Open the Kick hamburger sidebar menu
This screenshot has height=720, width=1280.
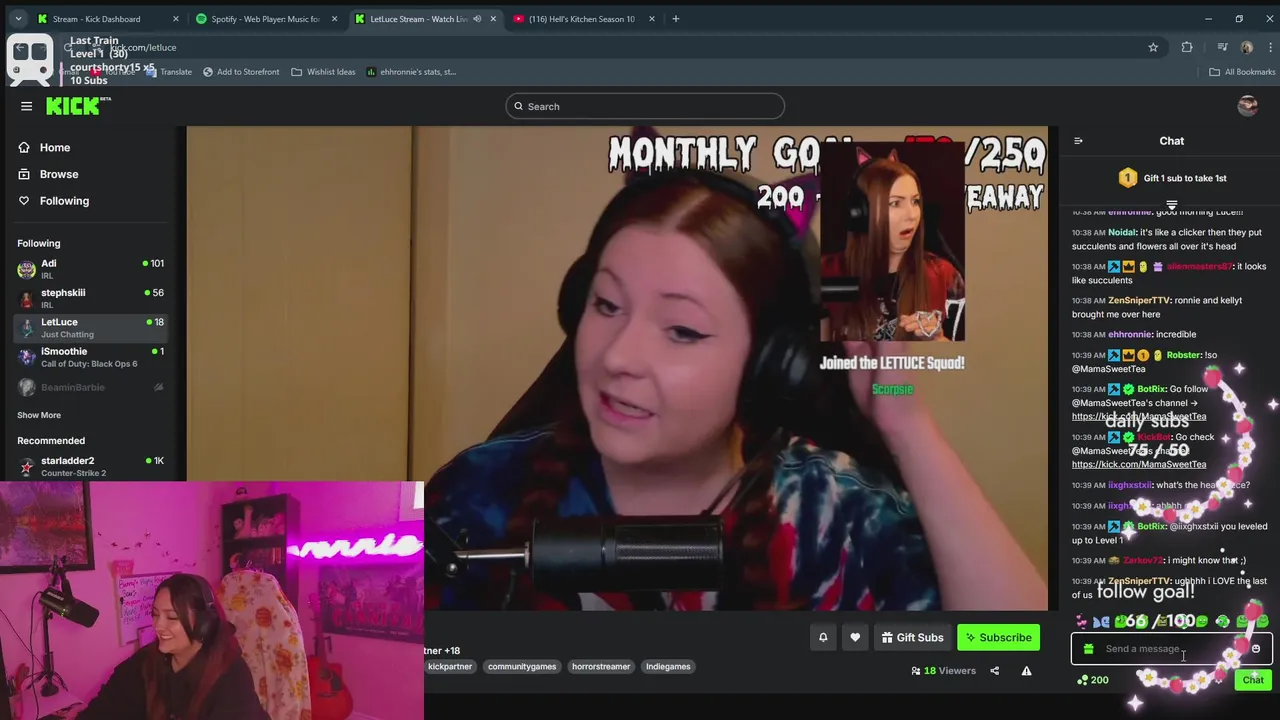(27, 106)
